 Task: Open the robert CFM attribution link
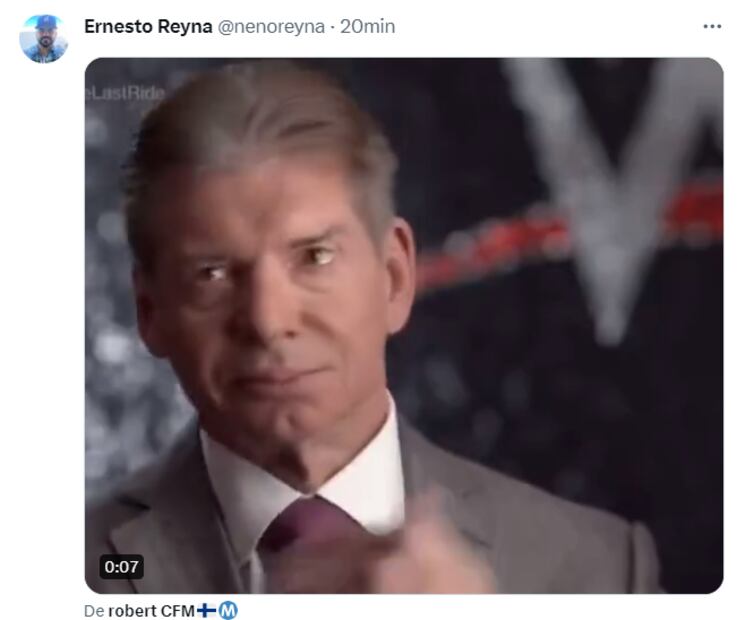[151, 611]
